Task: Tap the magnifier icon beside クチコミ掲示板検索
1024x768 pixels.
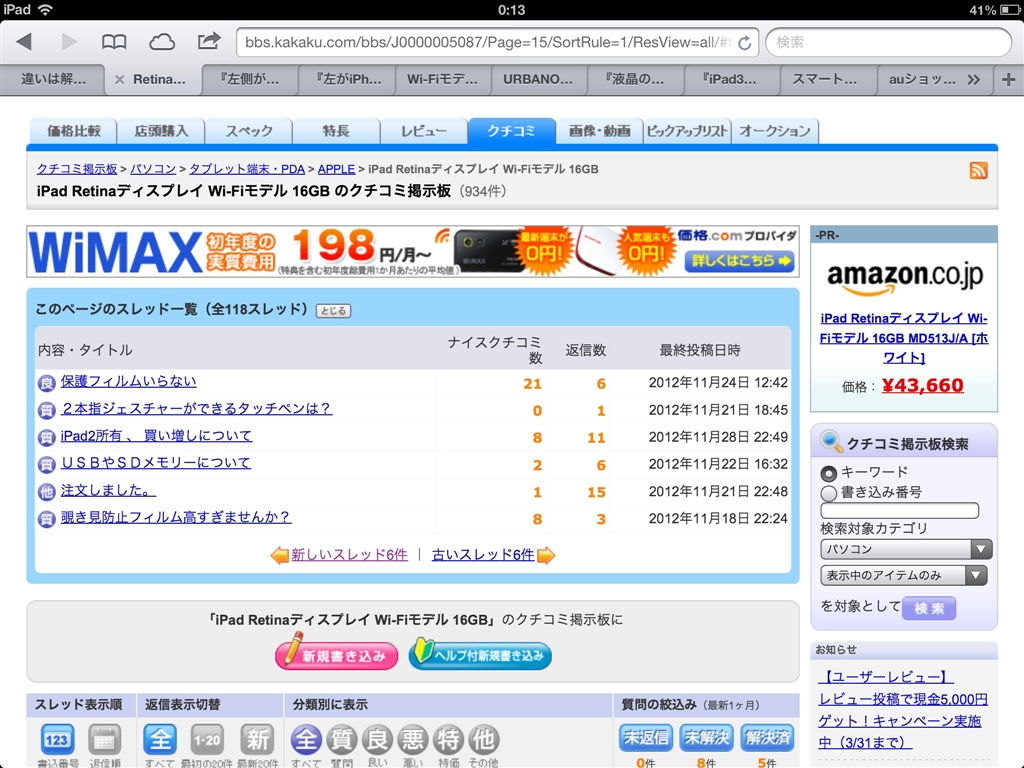Action: click(x=831, y=442)
